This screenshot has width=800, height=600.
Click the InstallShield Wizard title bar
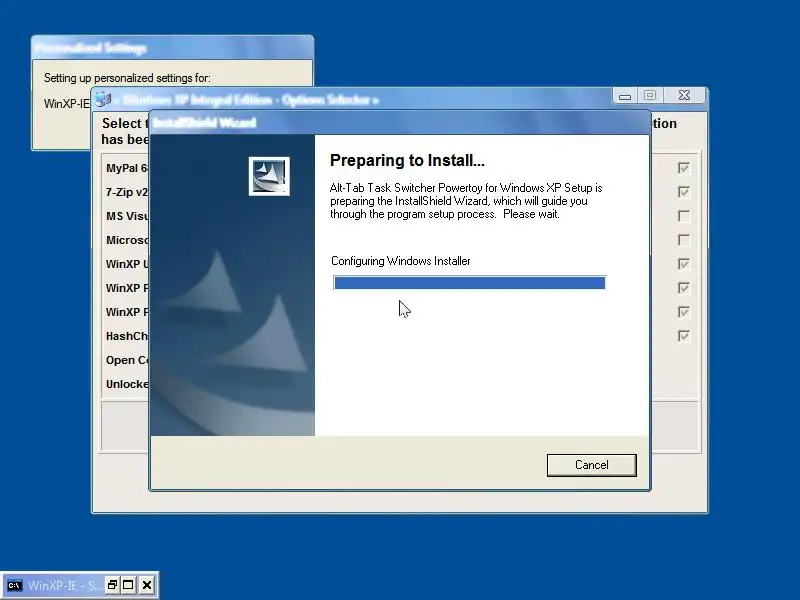click(x=400, y=122)
